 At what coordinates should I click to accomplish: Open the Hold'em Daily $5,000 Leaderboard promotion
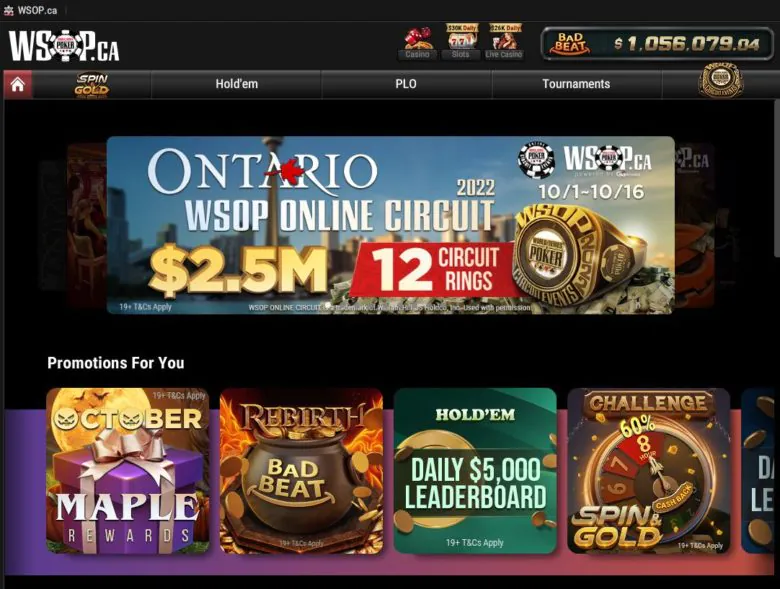(475, 471)
